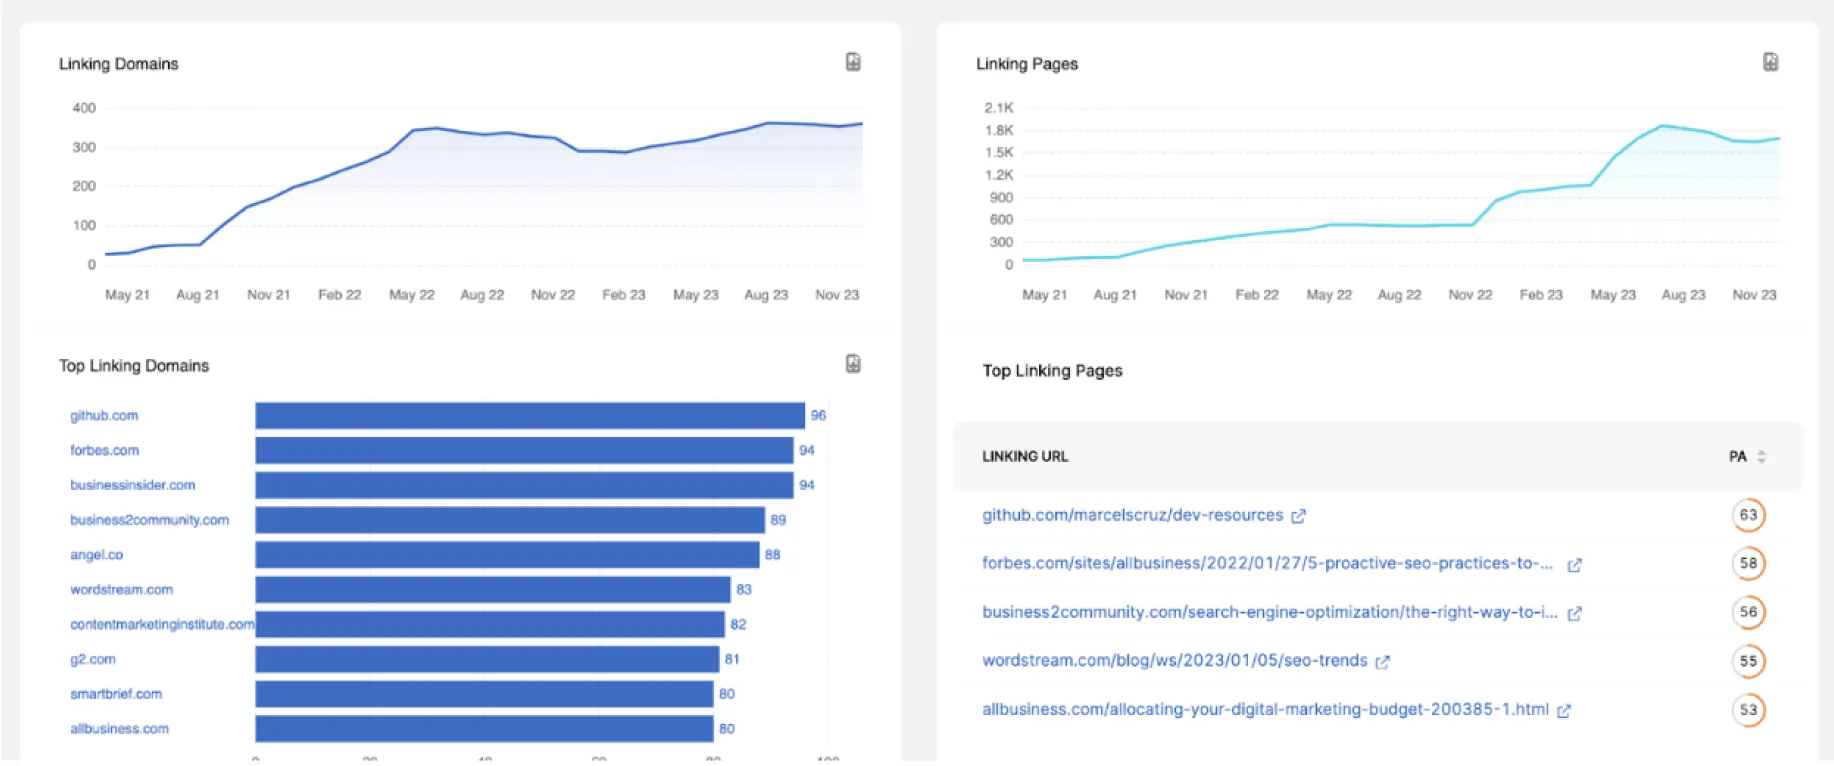
Task: Click the g2.com domain label
Action: pos(93,660)
